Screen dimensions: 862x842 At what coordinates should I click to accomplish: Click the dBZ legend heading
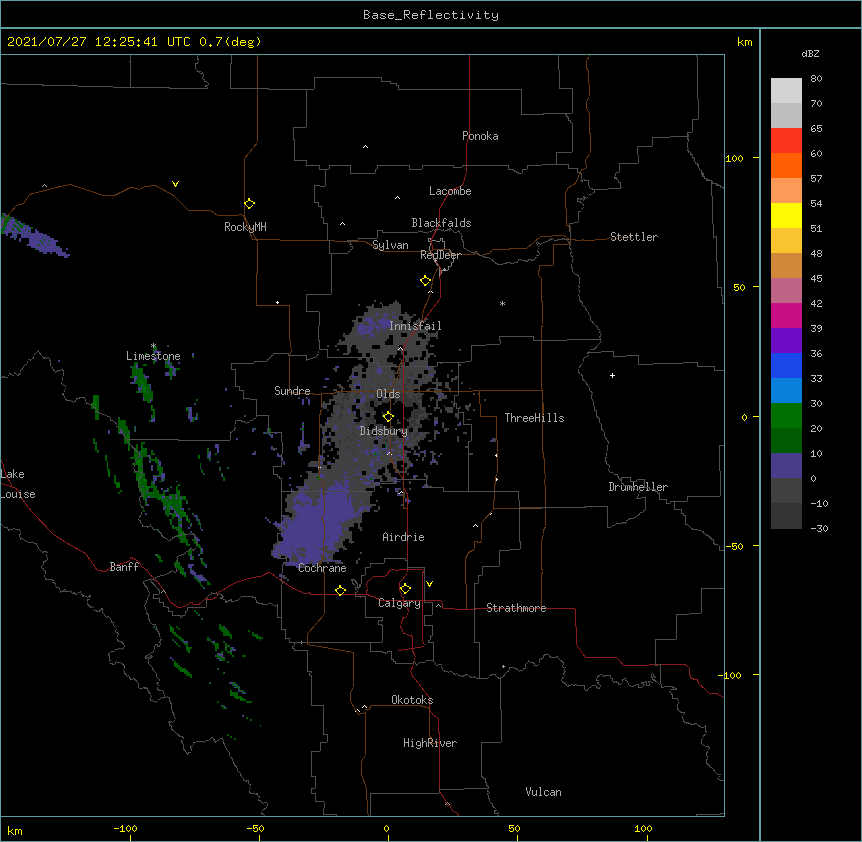click(x=810, y=53)
